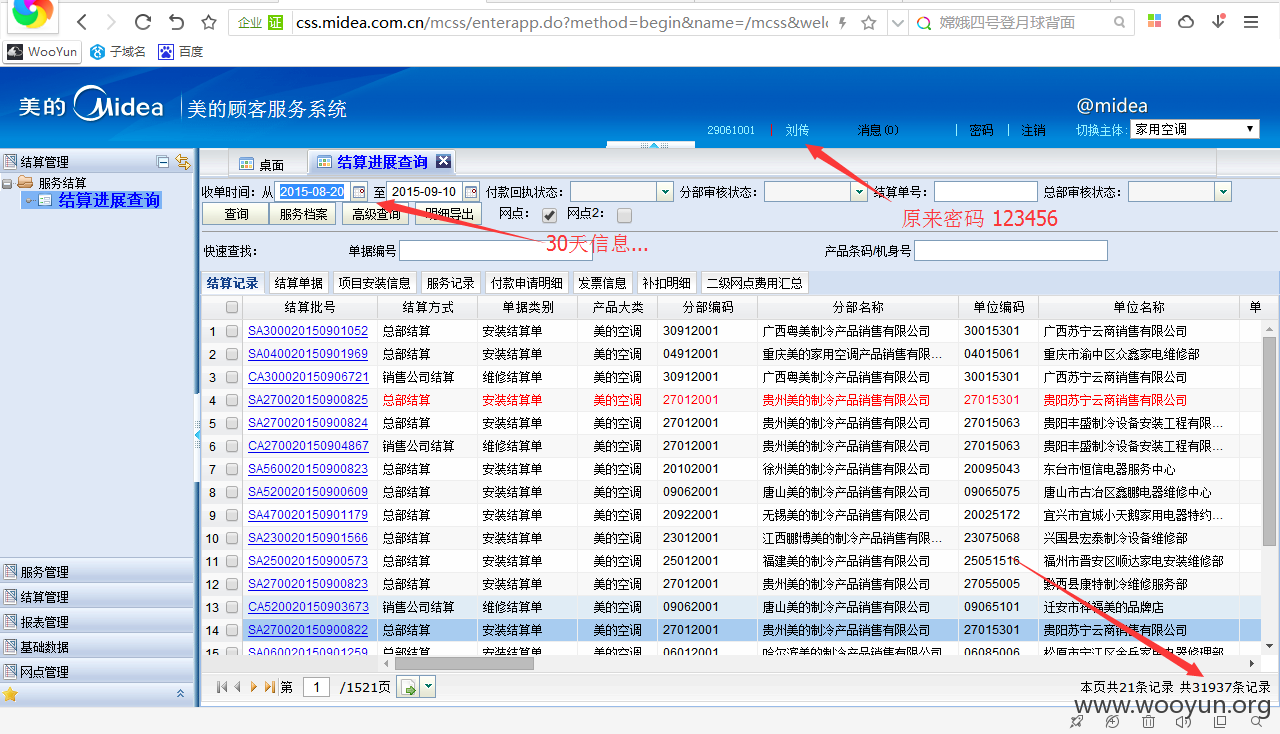Click the undo close tab arrow icon
The height and width of the screenshot is (734, 1280).
(176, 22)
